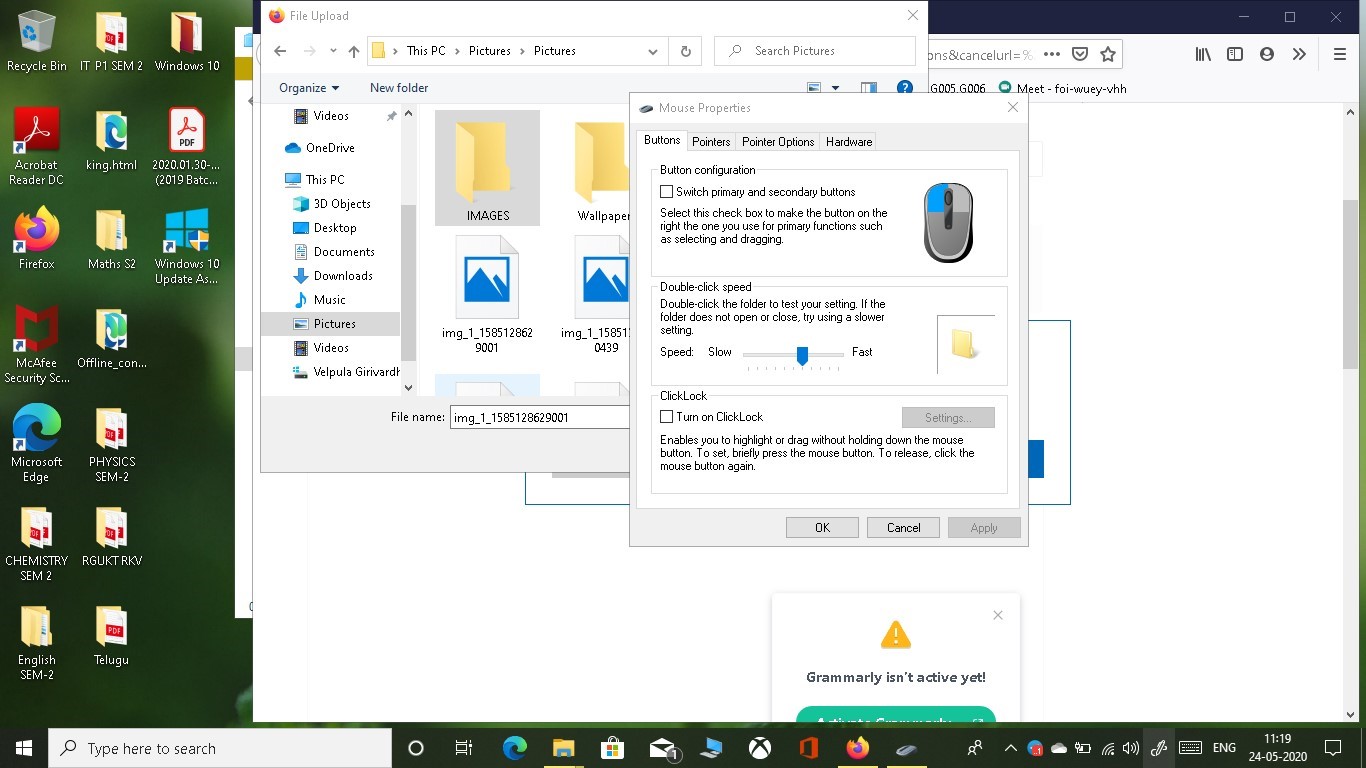Go back in File Upload navigation
Screen dimensions: 1366x768
(280, 51)
